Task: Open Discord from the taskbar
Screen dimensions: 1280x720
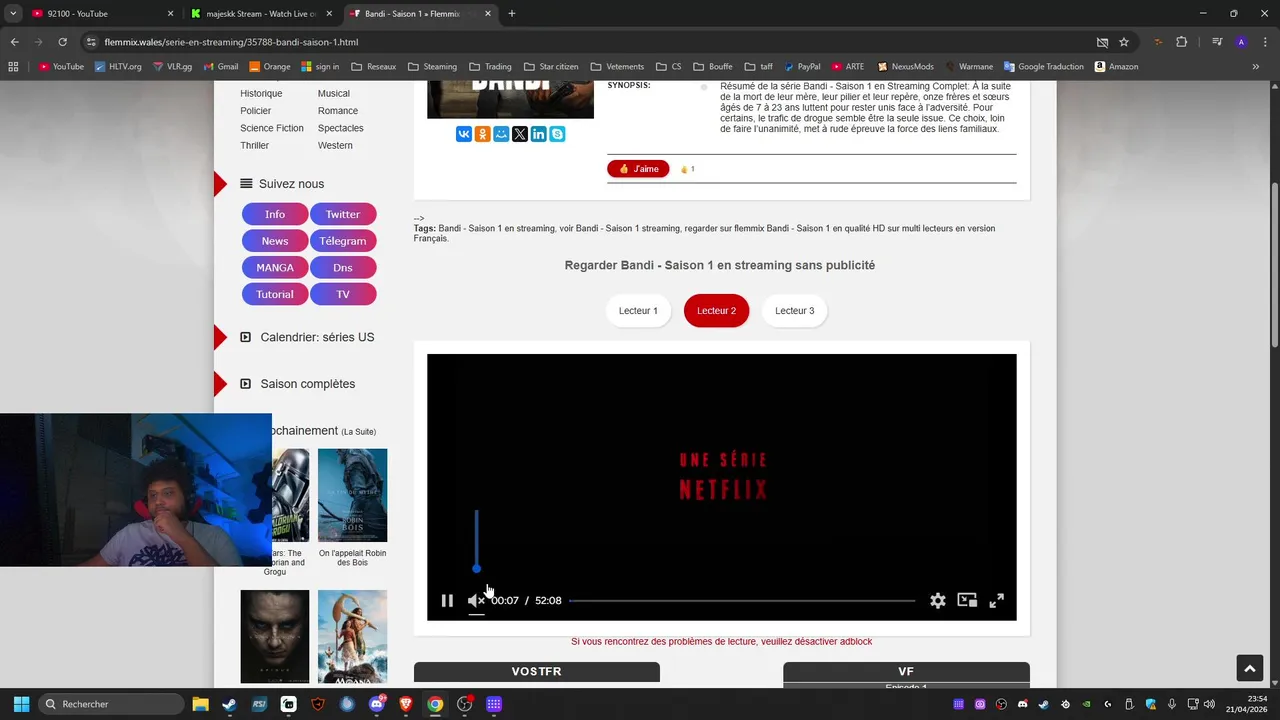Action: [377, 704]
